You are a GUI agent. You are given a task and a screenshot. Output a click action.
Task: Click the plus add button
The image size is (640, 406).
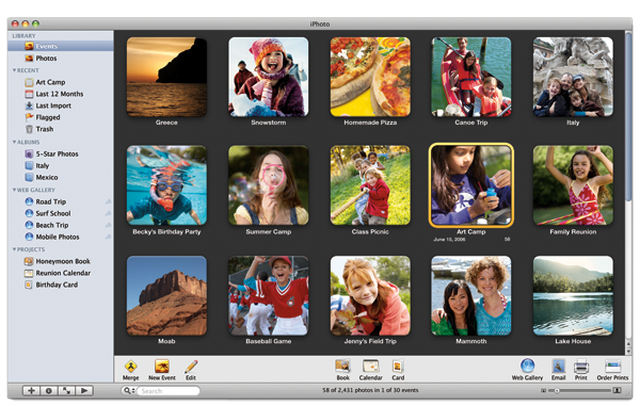pyautogui.click(x=31, y=391)
